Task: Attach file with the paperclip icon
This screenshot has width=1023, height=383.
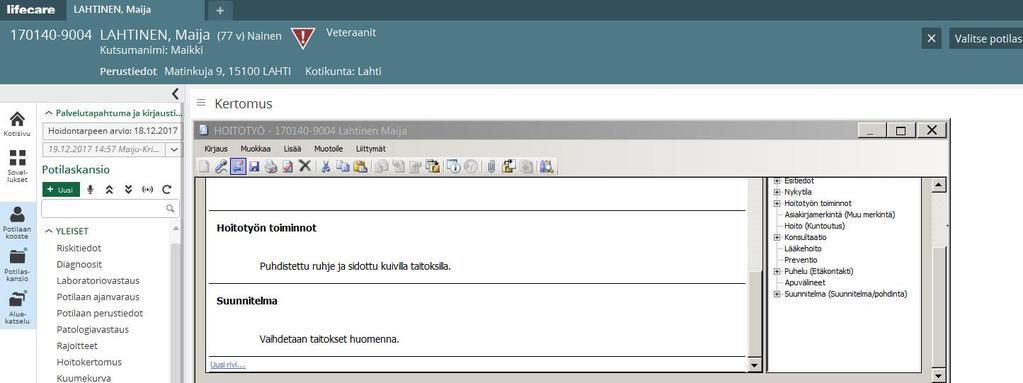Action: [x=491, y=166]
